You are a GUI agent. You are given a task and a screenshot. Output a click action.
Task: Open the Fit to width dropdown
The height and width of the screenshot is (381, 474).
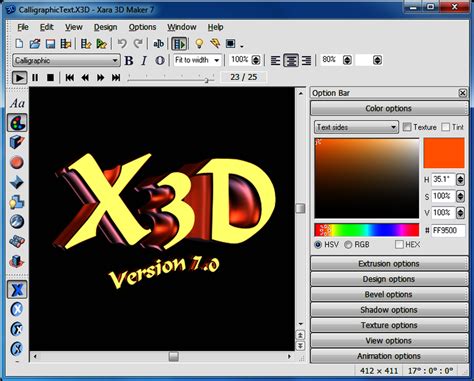tap(197, 60)
